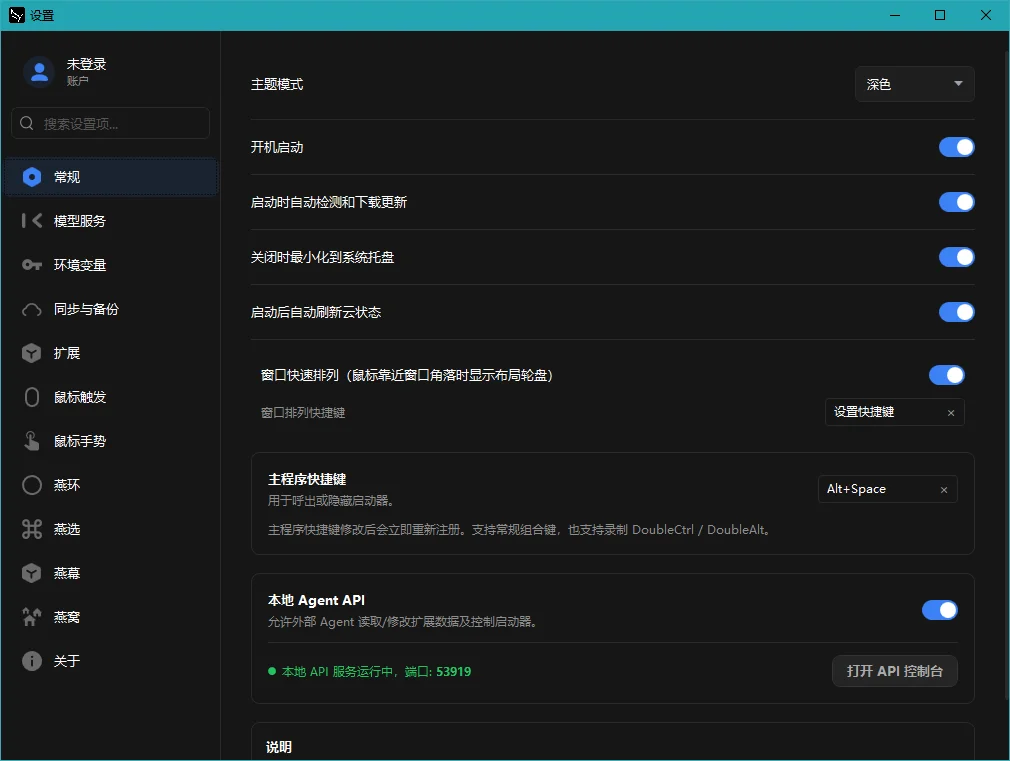The width and height of the screenshot is (1010, 761).
Task: Open 燕选 settings
Action: (111, 529)
